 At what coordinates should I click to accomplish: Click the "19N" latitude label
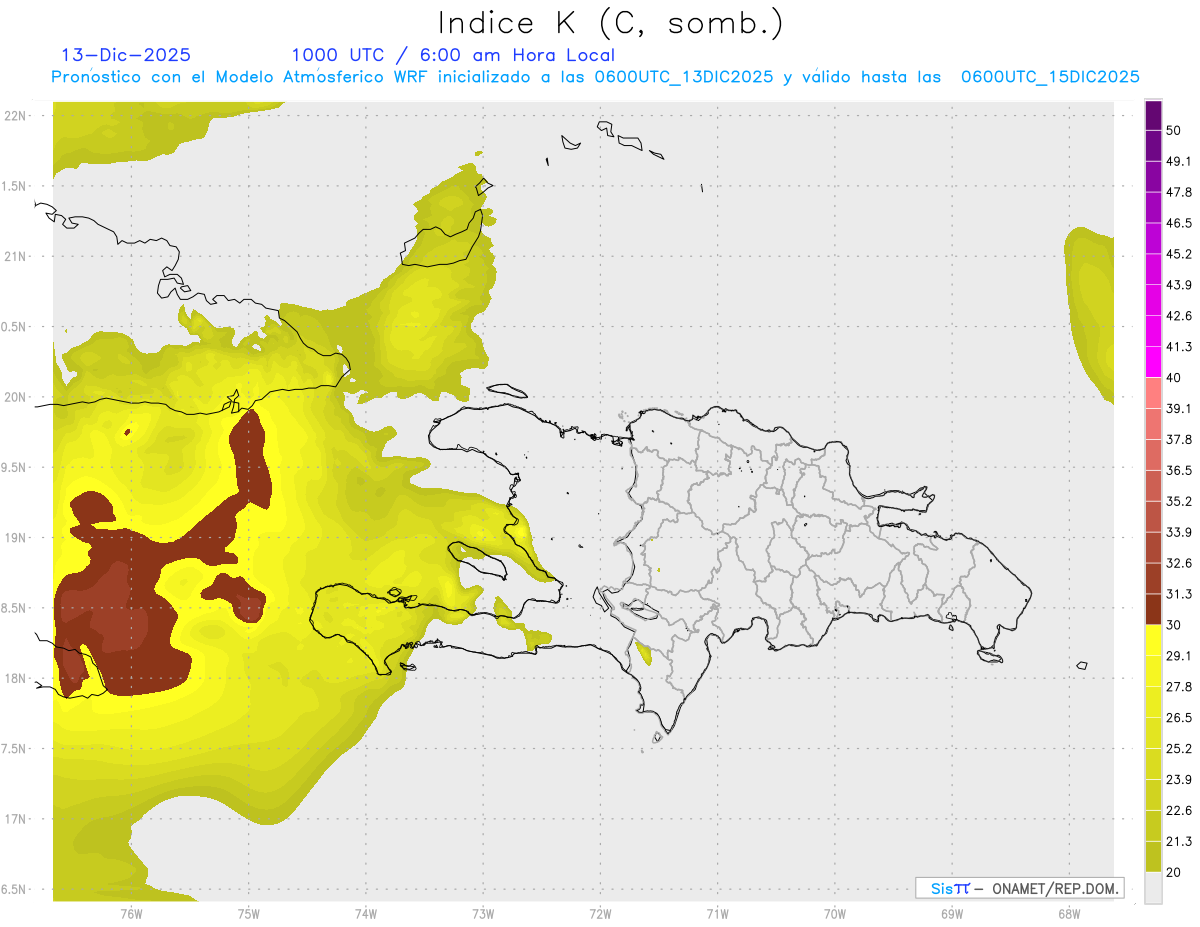(14, 538)
